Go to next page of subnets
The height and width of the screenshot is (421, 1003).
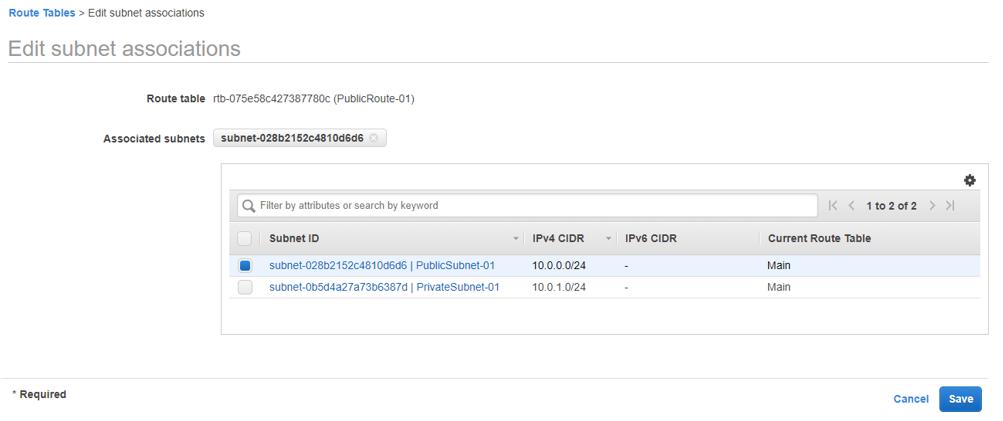pyautogui.click(x=932, y=206)
